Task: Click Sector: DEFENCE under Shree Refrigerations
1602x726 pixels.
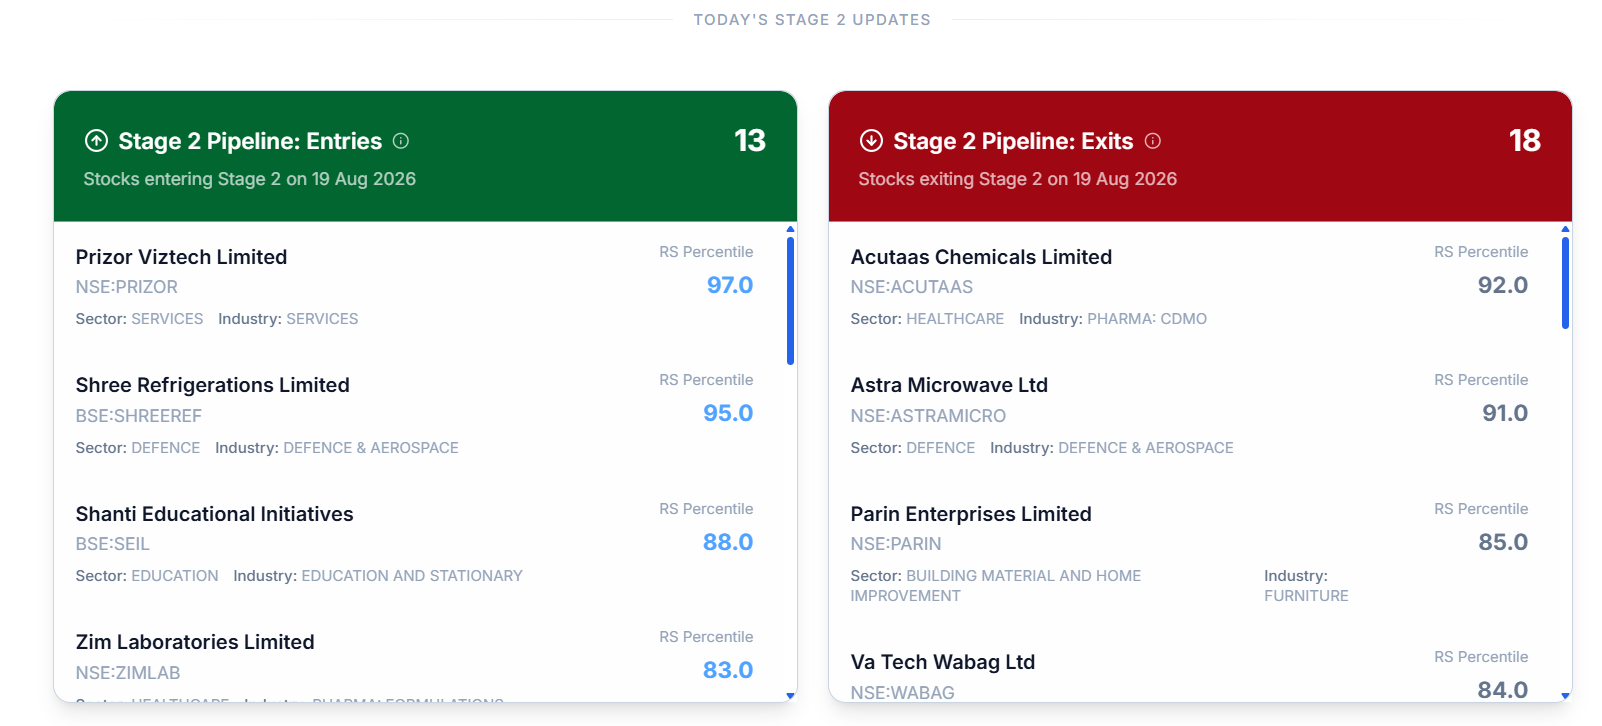Action: [138, 448]
